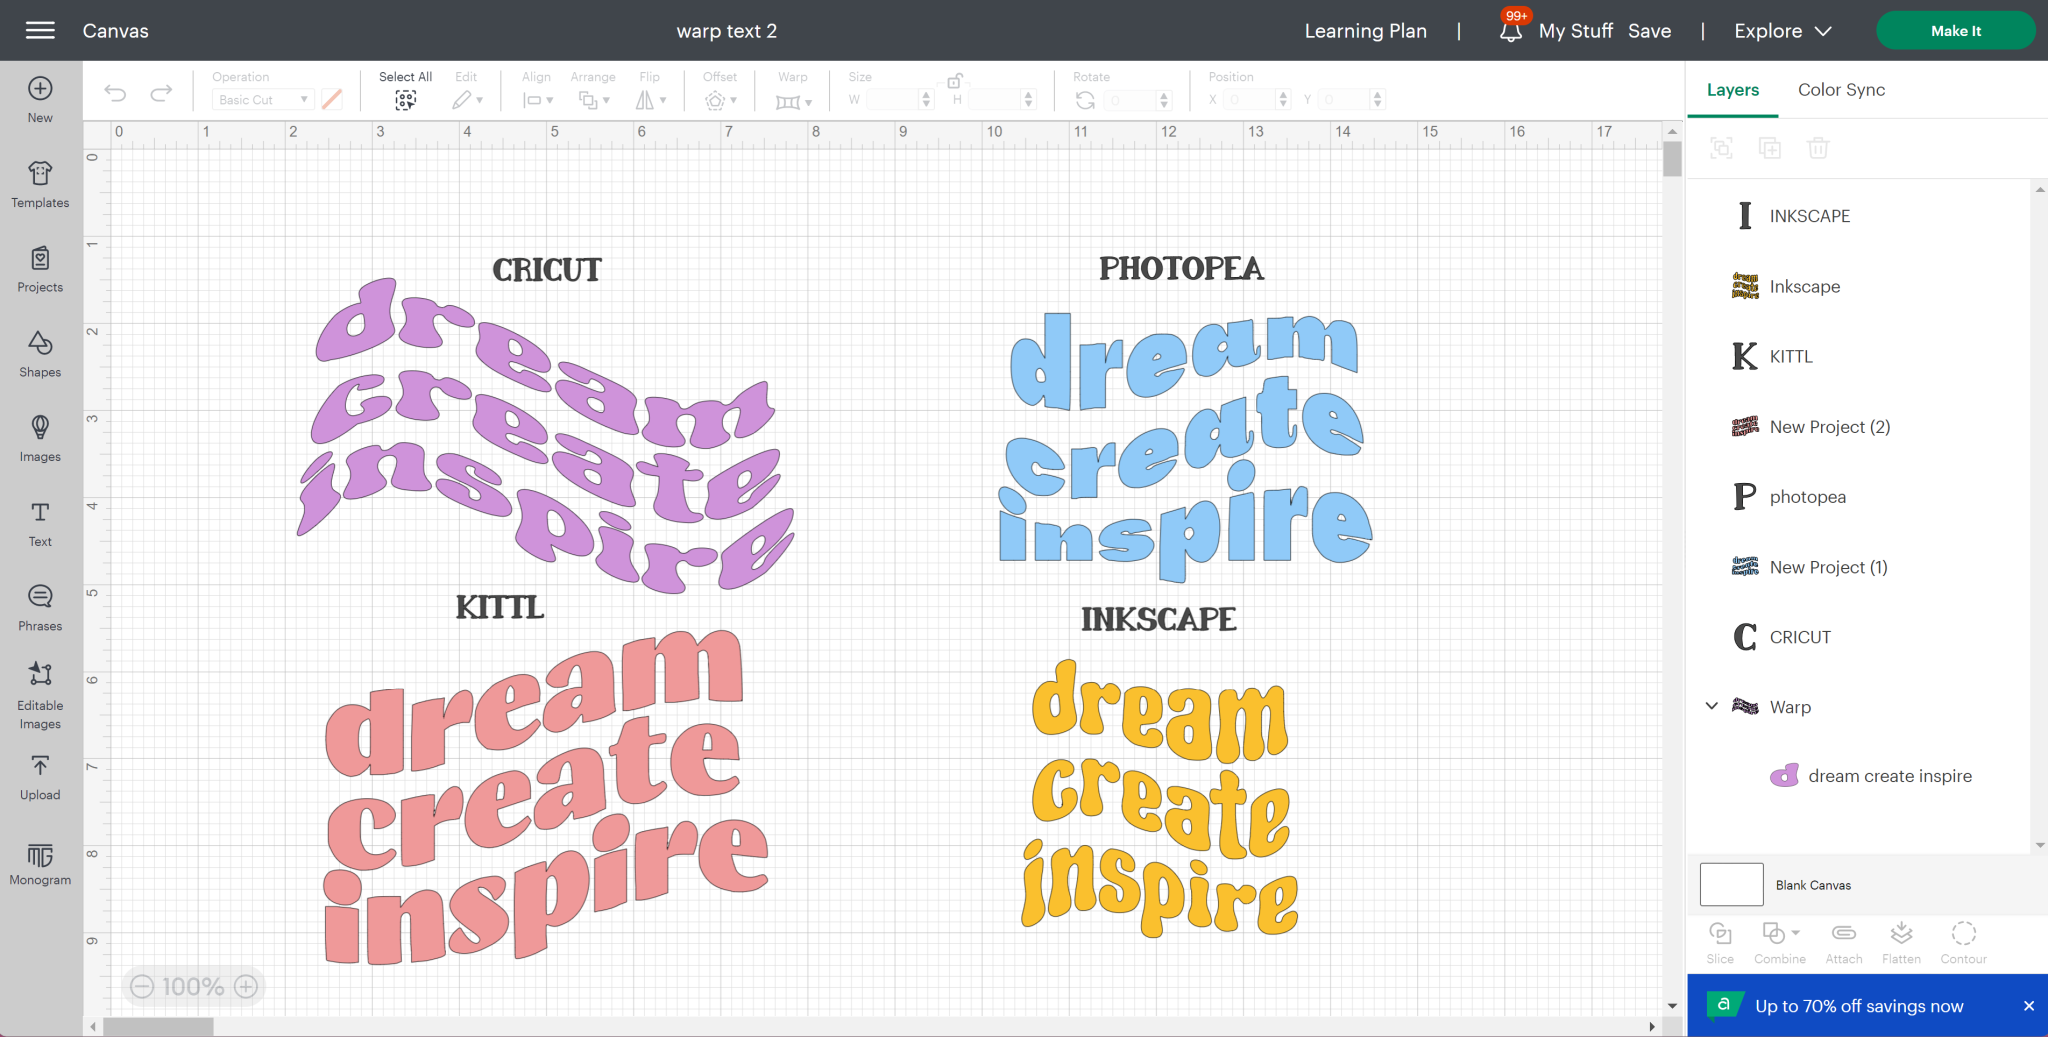Image resolution: width=2048 pixels, height=1037 pixels.
Task: Click the Position X input field
Action: point(1250,100)
